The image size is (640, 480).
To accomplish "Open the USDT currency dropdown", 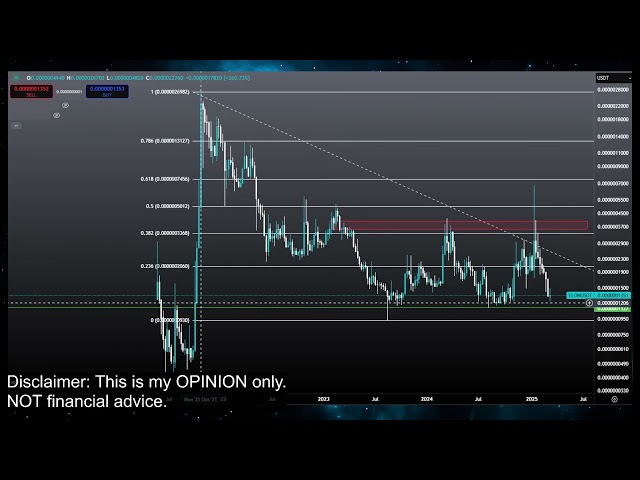I will point(603,77).
